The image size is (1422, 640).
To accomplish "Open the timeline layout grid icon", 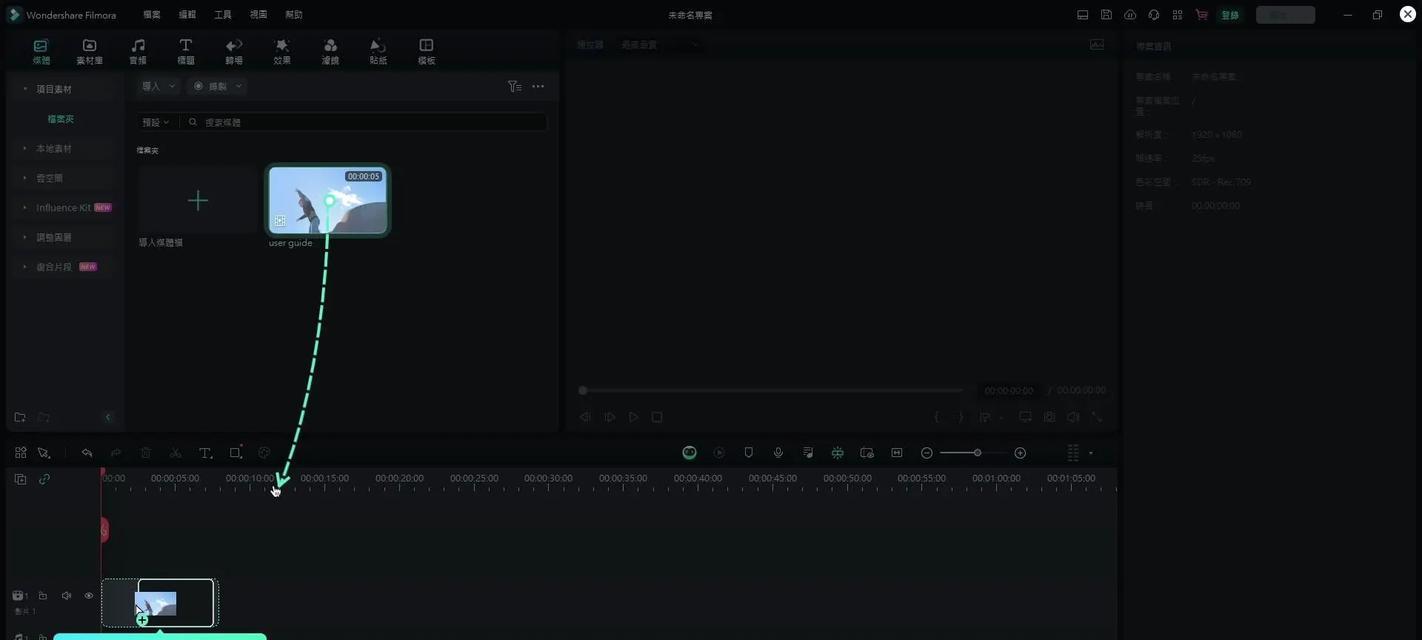I will coord(20,453).
